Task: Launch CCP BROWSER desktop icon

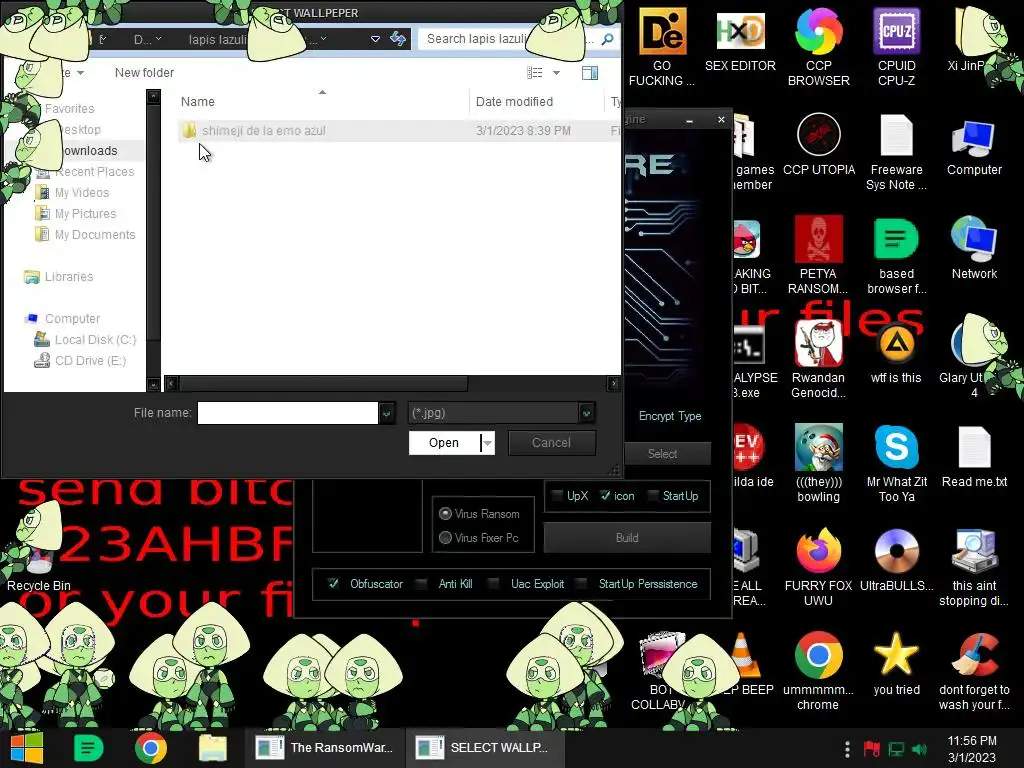Action: [818, 47]
